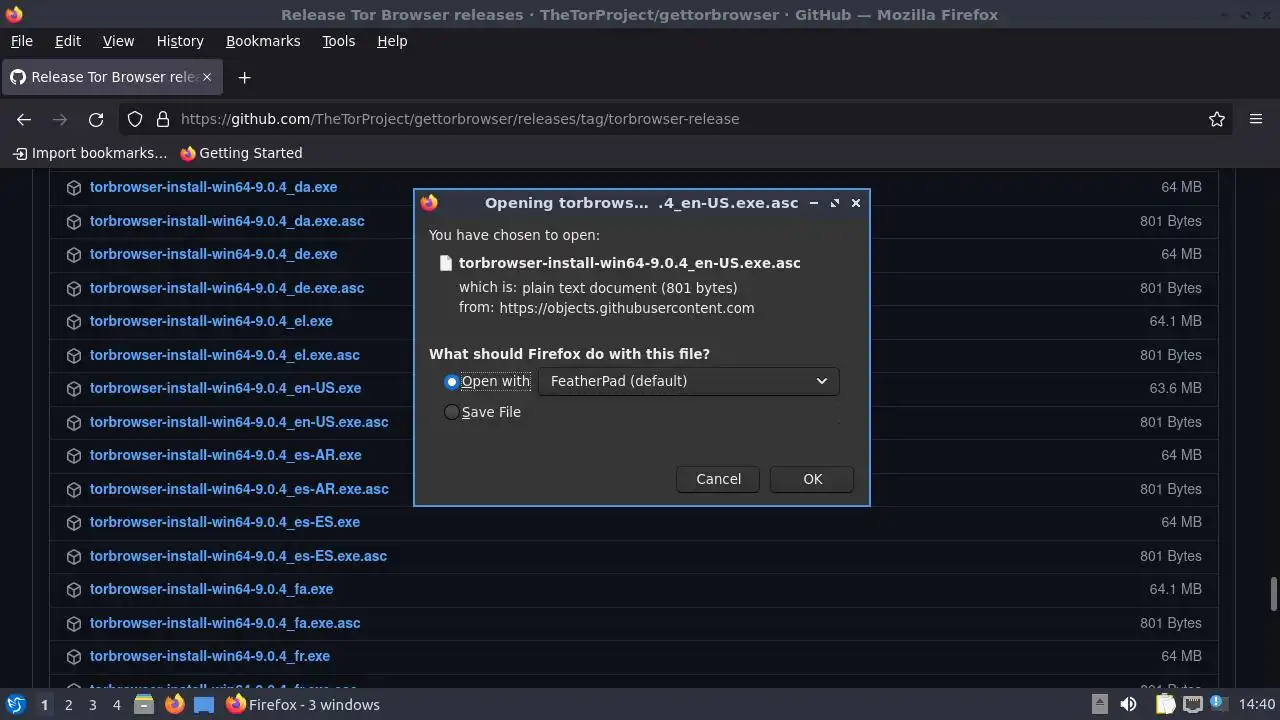Viewport: 1280px width, 720px height.
Task: Select the Save File radio option
Action: 452,412
